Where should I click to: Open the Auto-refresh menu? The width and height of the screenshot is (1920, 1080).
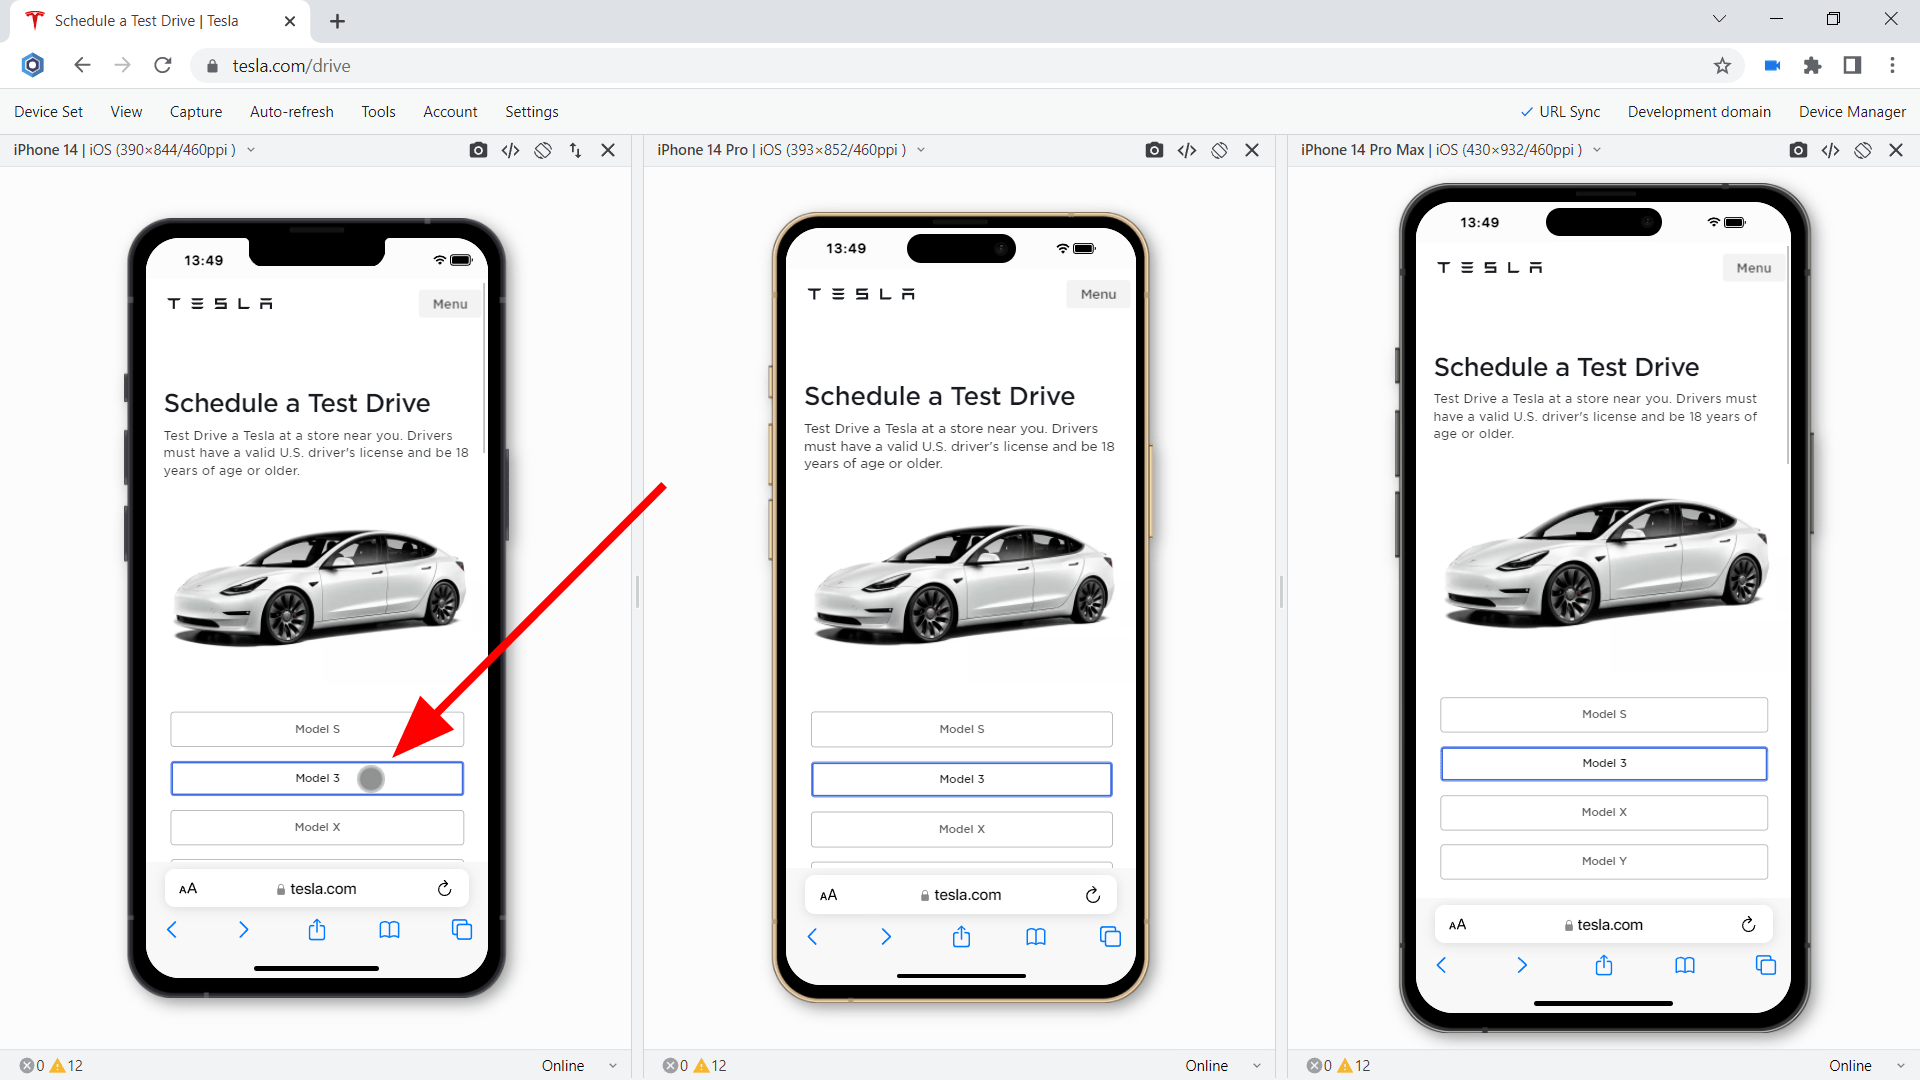(x=292, y=112)
